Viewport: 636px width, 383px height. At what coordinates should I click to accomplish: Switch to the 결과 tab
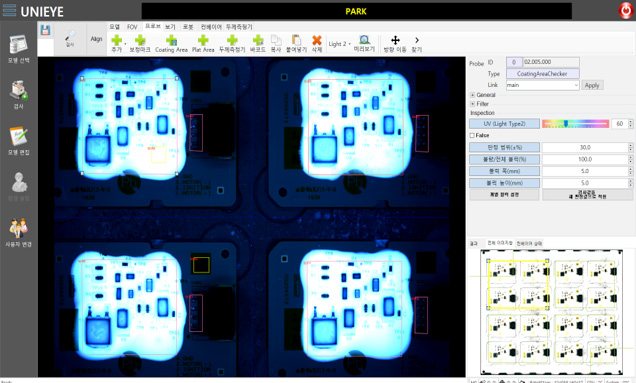click(x=474, y=243)
